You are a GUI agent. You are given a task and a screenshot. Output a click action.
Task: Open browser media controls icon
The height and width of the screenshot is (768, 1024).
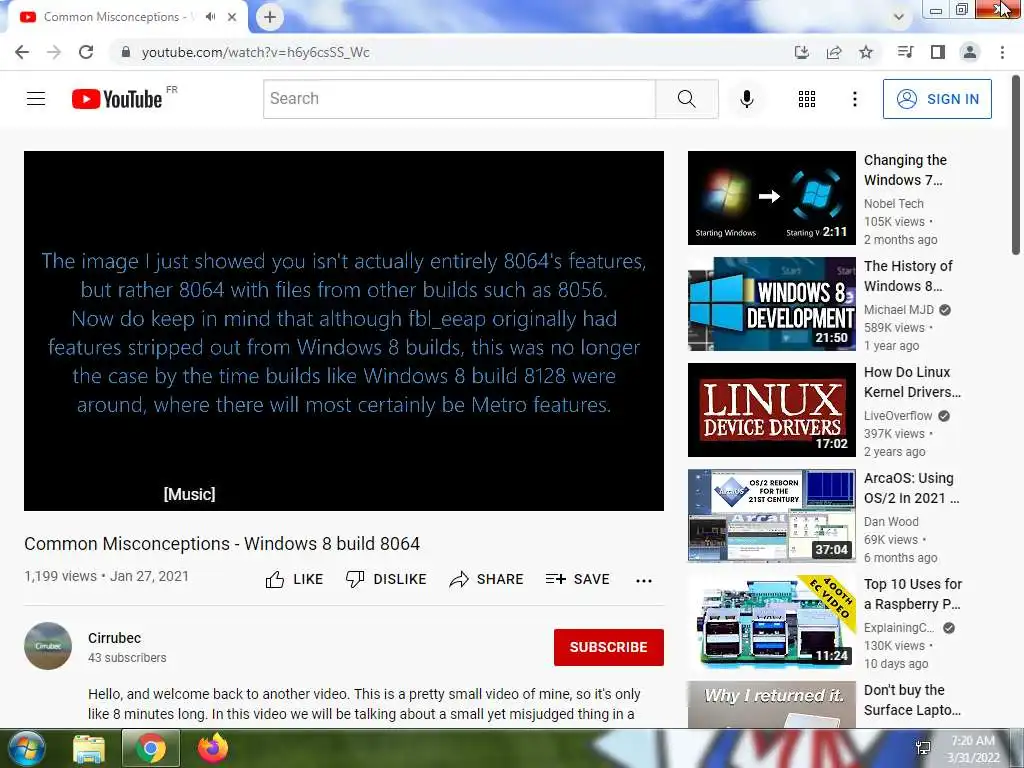pos(905,52)
